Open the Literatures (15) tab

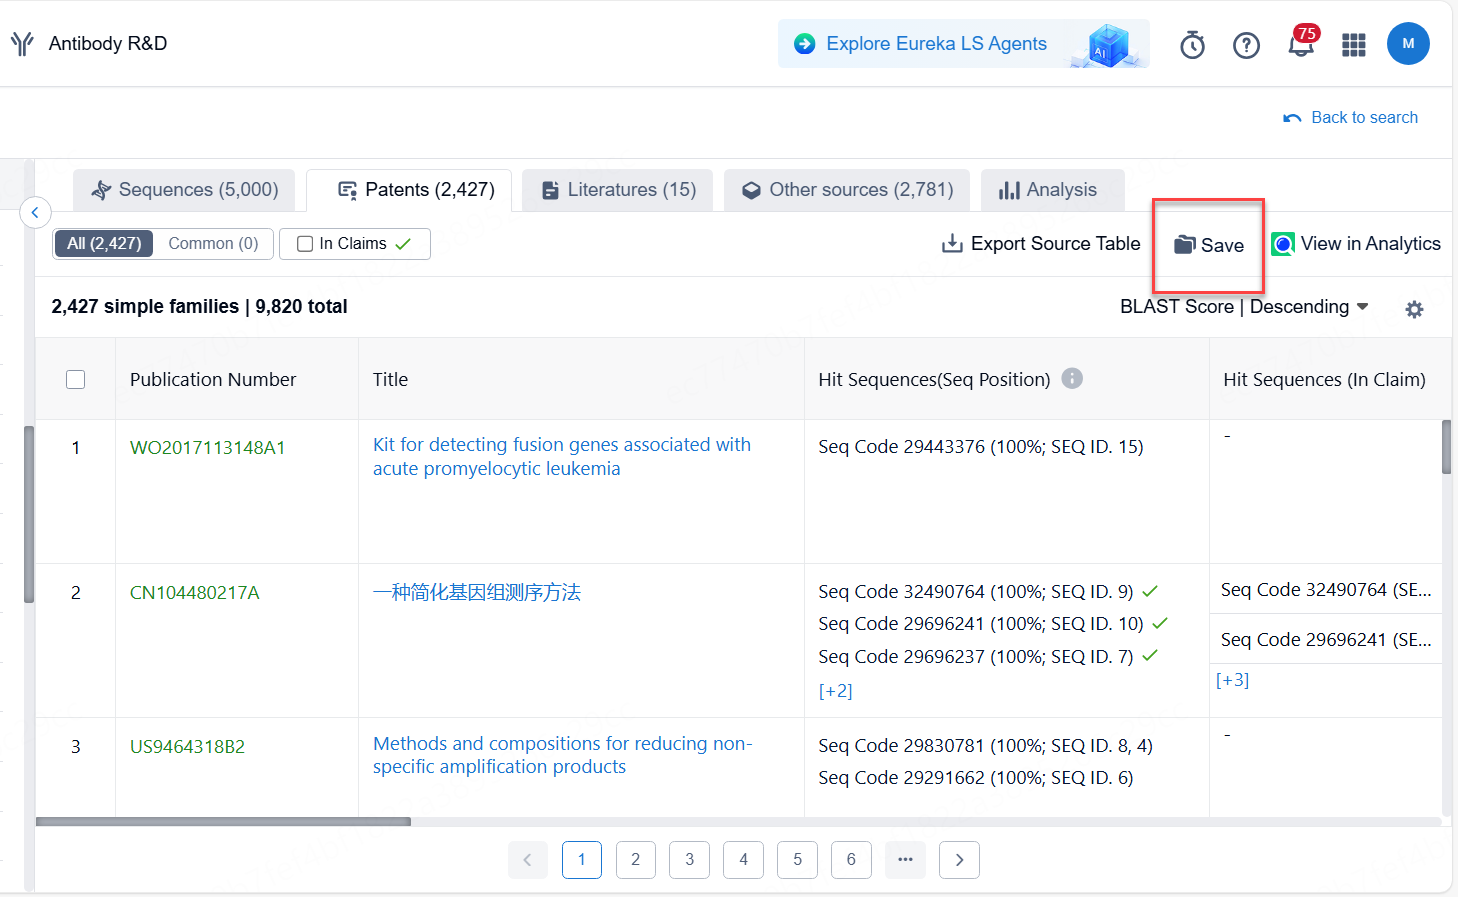pyautogui.click(x=618, y=190)
